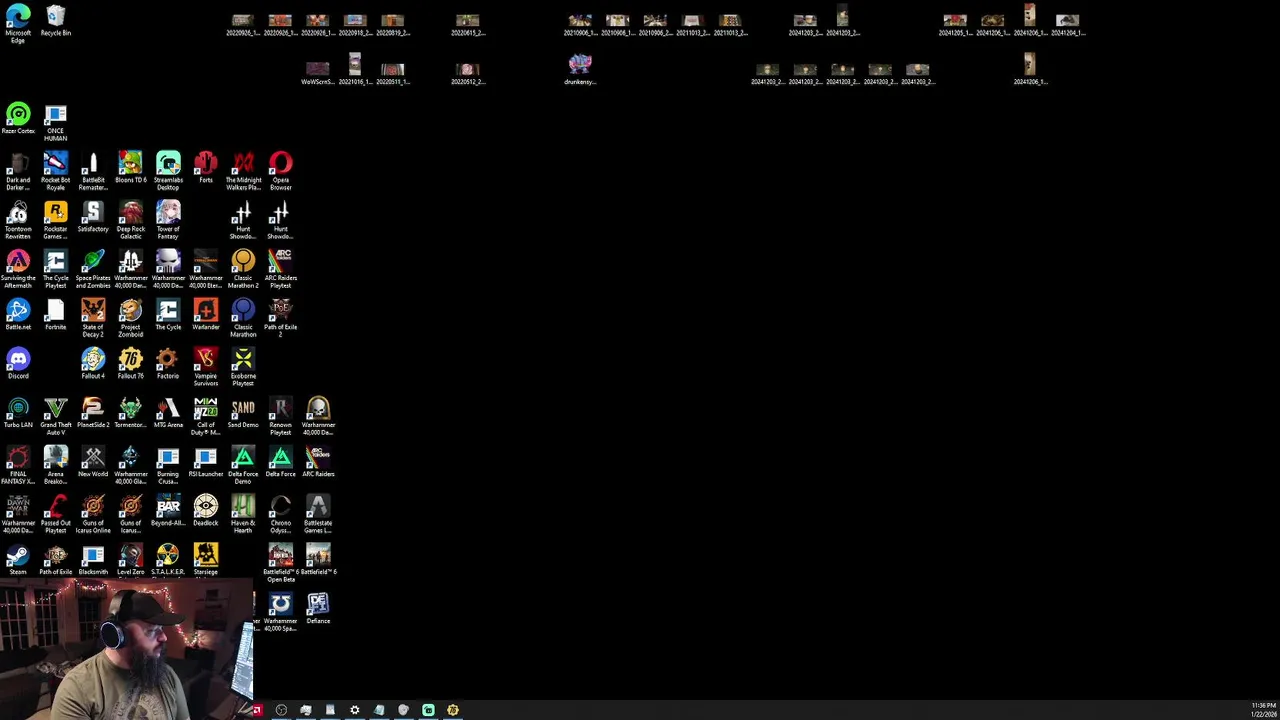Select the New World icon
This screenshot has height=720, width=1280.
93,461
